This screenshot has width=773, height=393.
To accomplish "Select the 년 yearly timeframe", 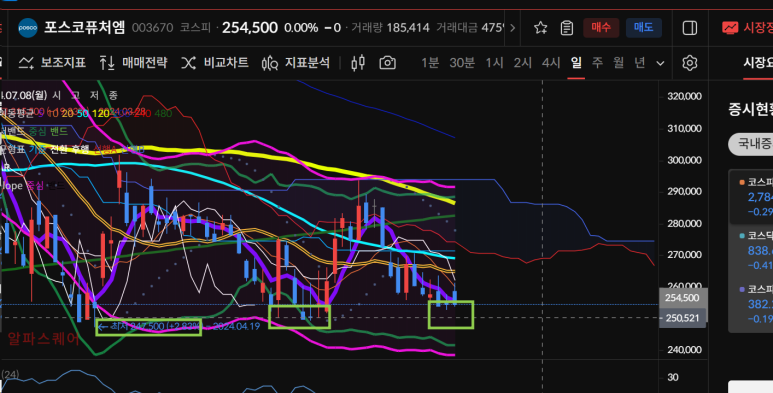I will tap(640, 63).
